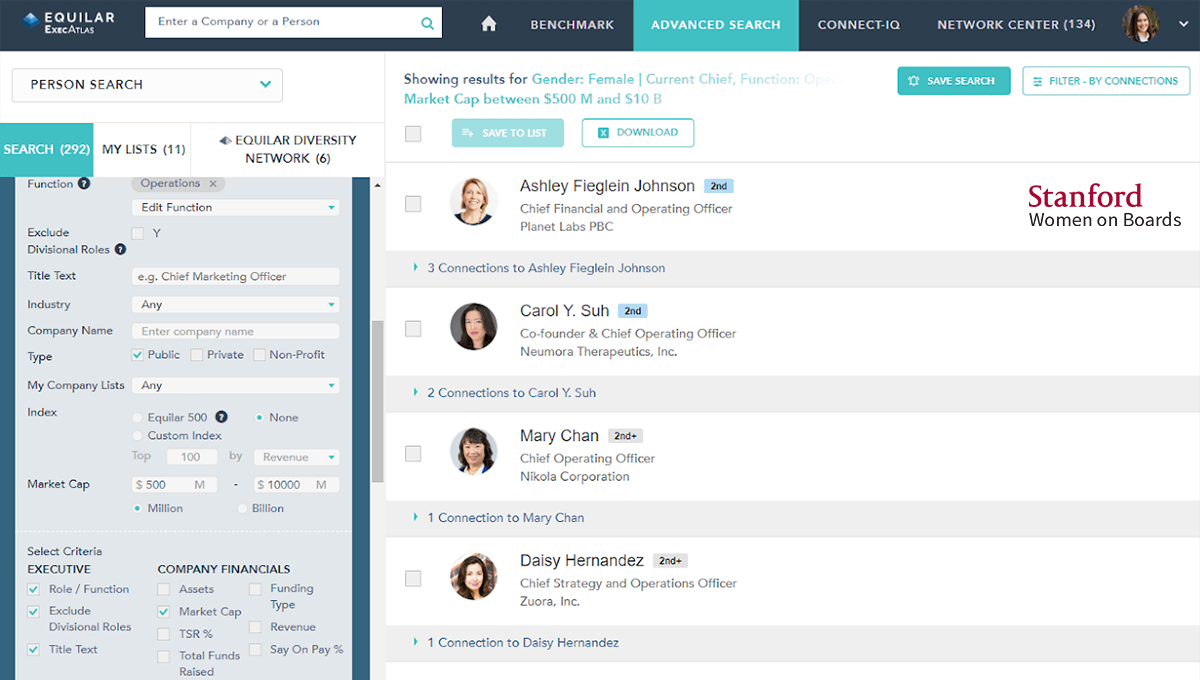Open the Benchmark menu item
The image size is (1200, 680).
pos(573,25)
